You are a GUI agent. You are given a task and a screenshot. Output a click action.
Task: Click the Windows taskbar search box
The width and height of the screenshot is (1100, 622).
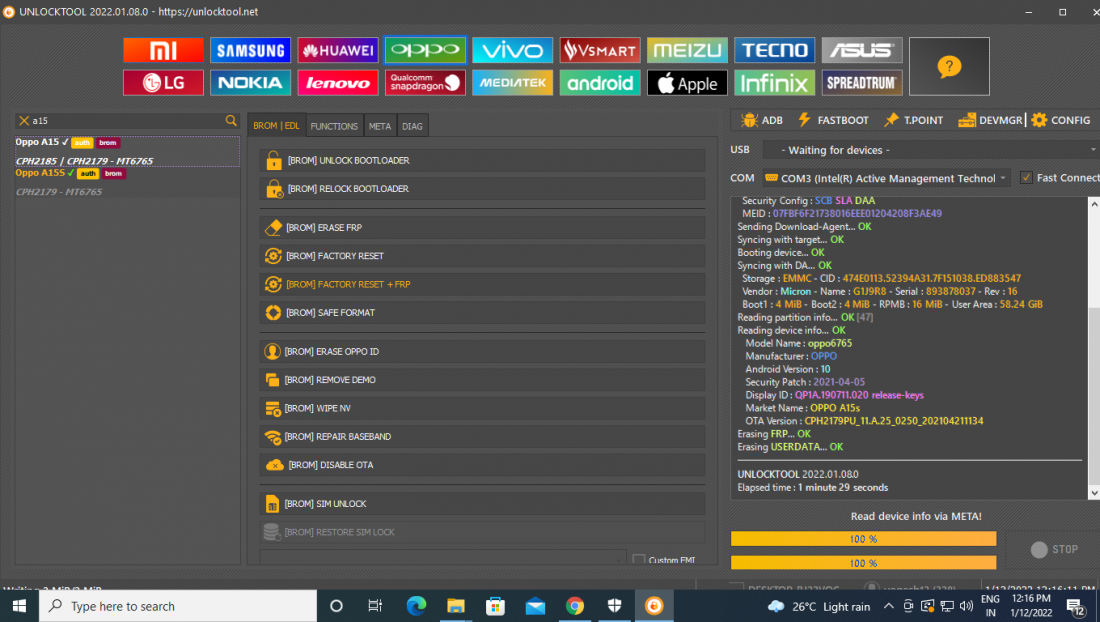point(177,606)
